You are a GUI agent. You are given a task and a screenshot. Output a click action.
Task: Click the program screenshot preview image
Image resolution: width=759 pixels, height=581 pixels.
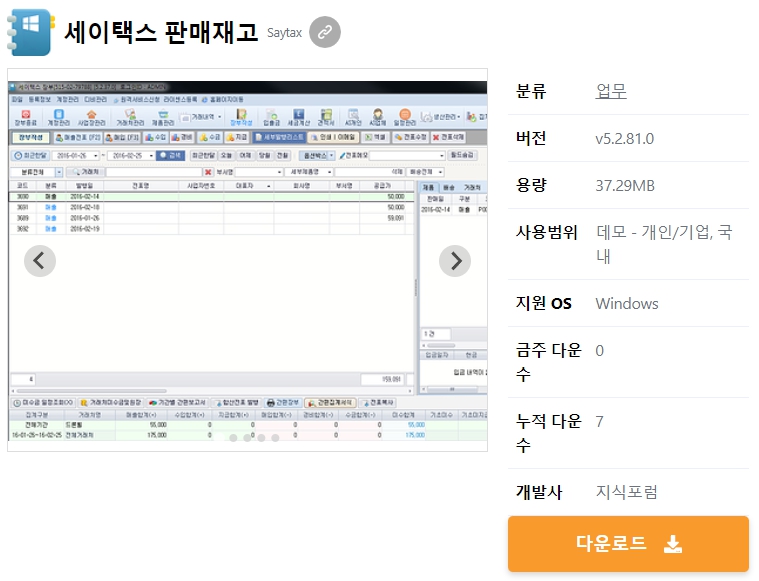tap(247, 260)
